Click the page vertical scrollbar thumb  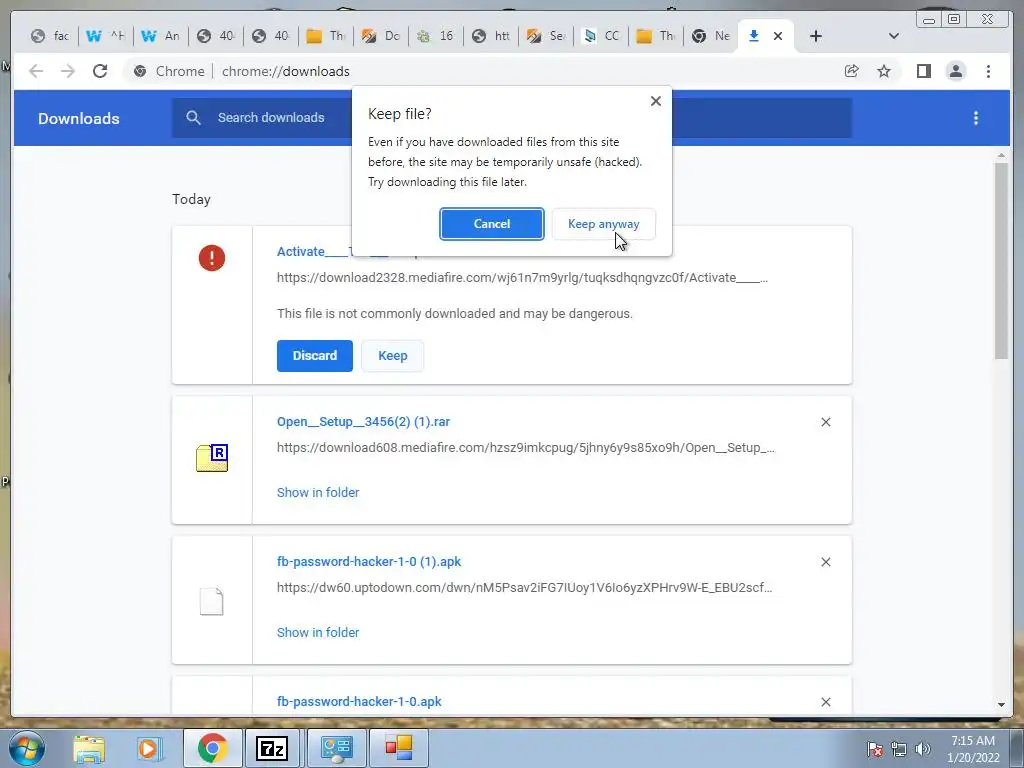point(1001,260)
